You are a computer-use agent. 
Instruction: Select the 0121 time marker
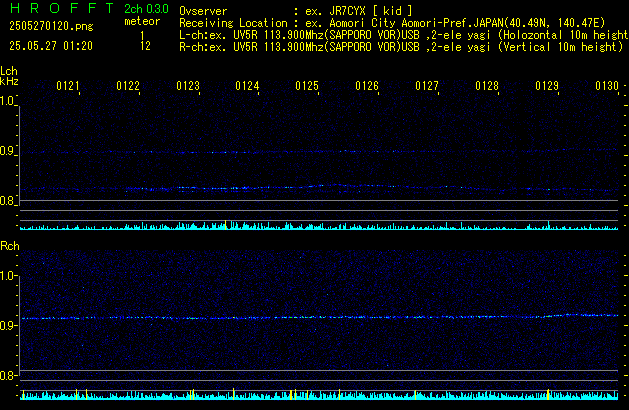[x=67, y=86]
